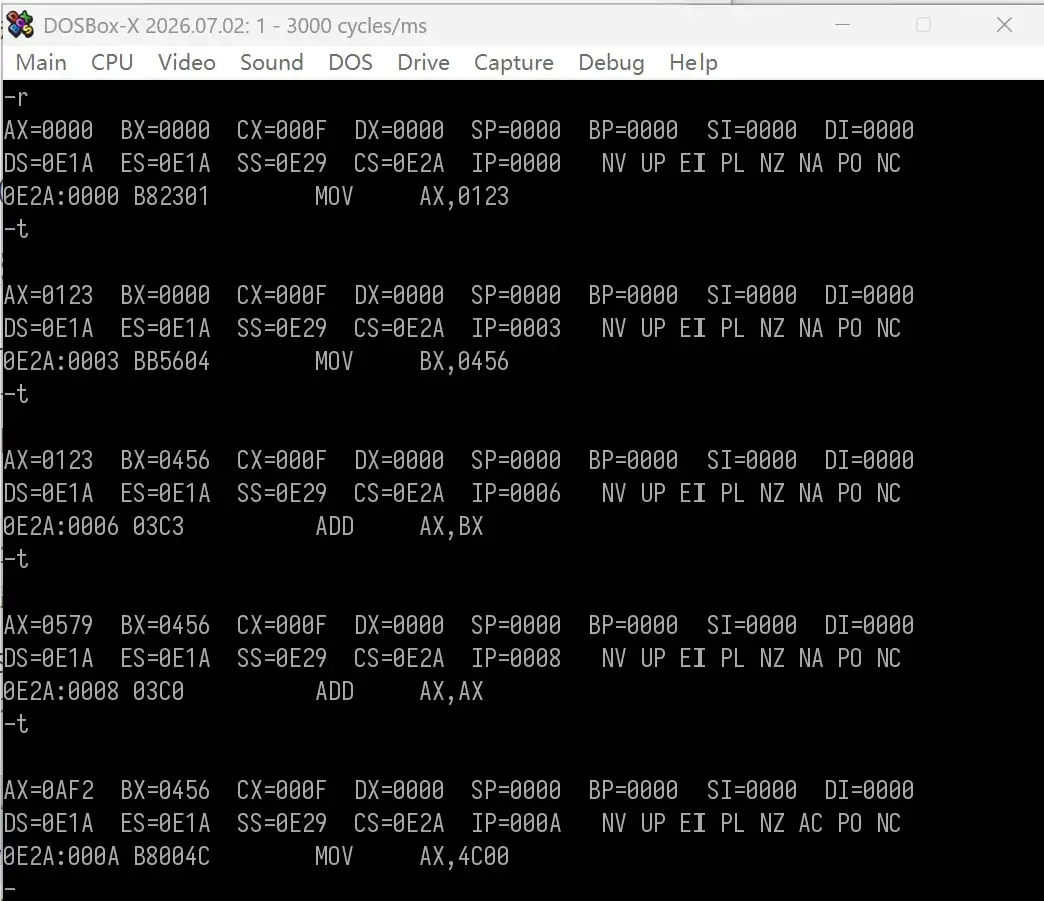Viewport: 1044px width, 901px height.
Task: Click the DOSBox-X app icon in title bar
Action: [20, 25]
